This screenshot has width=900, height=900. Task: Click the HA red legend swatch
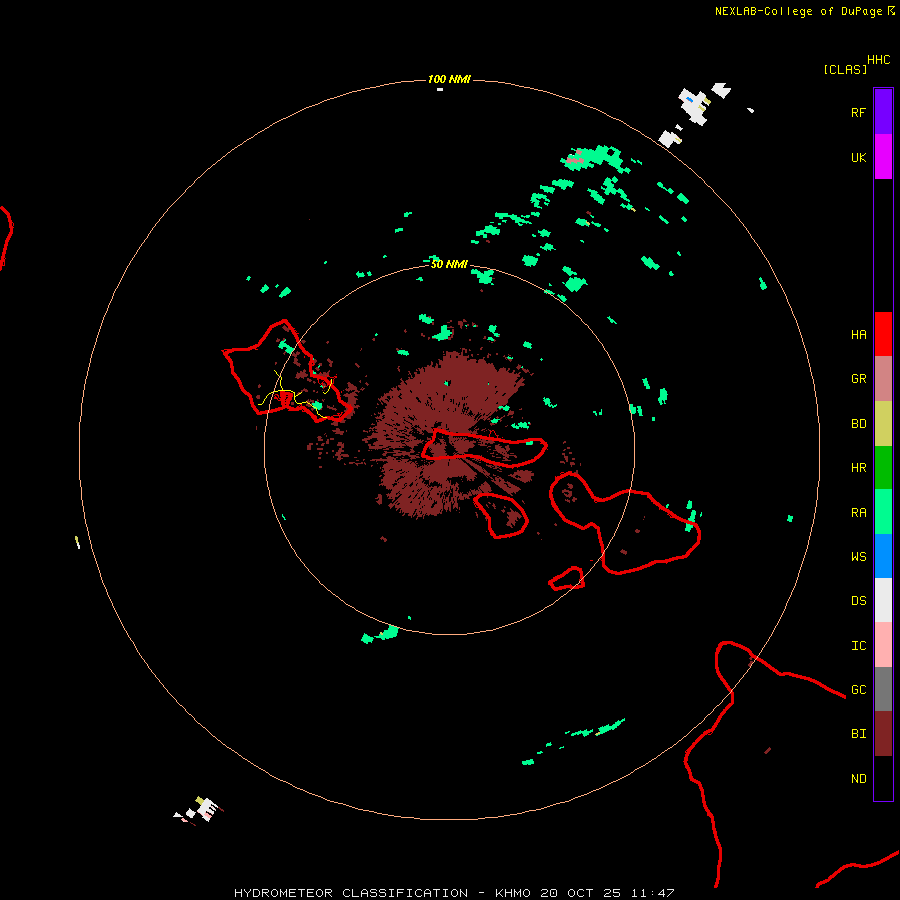click(883, 334)
